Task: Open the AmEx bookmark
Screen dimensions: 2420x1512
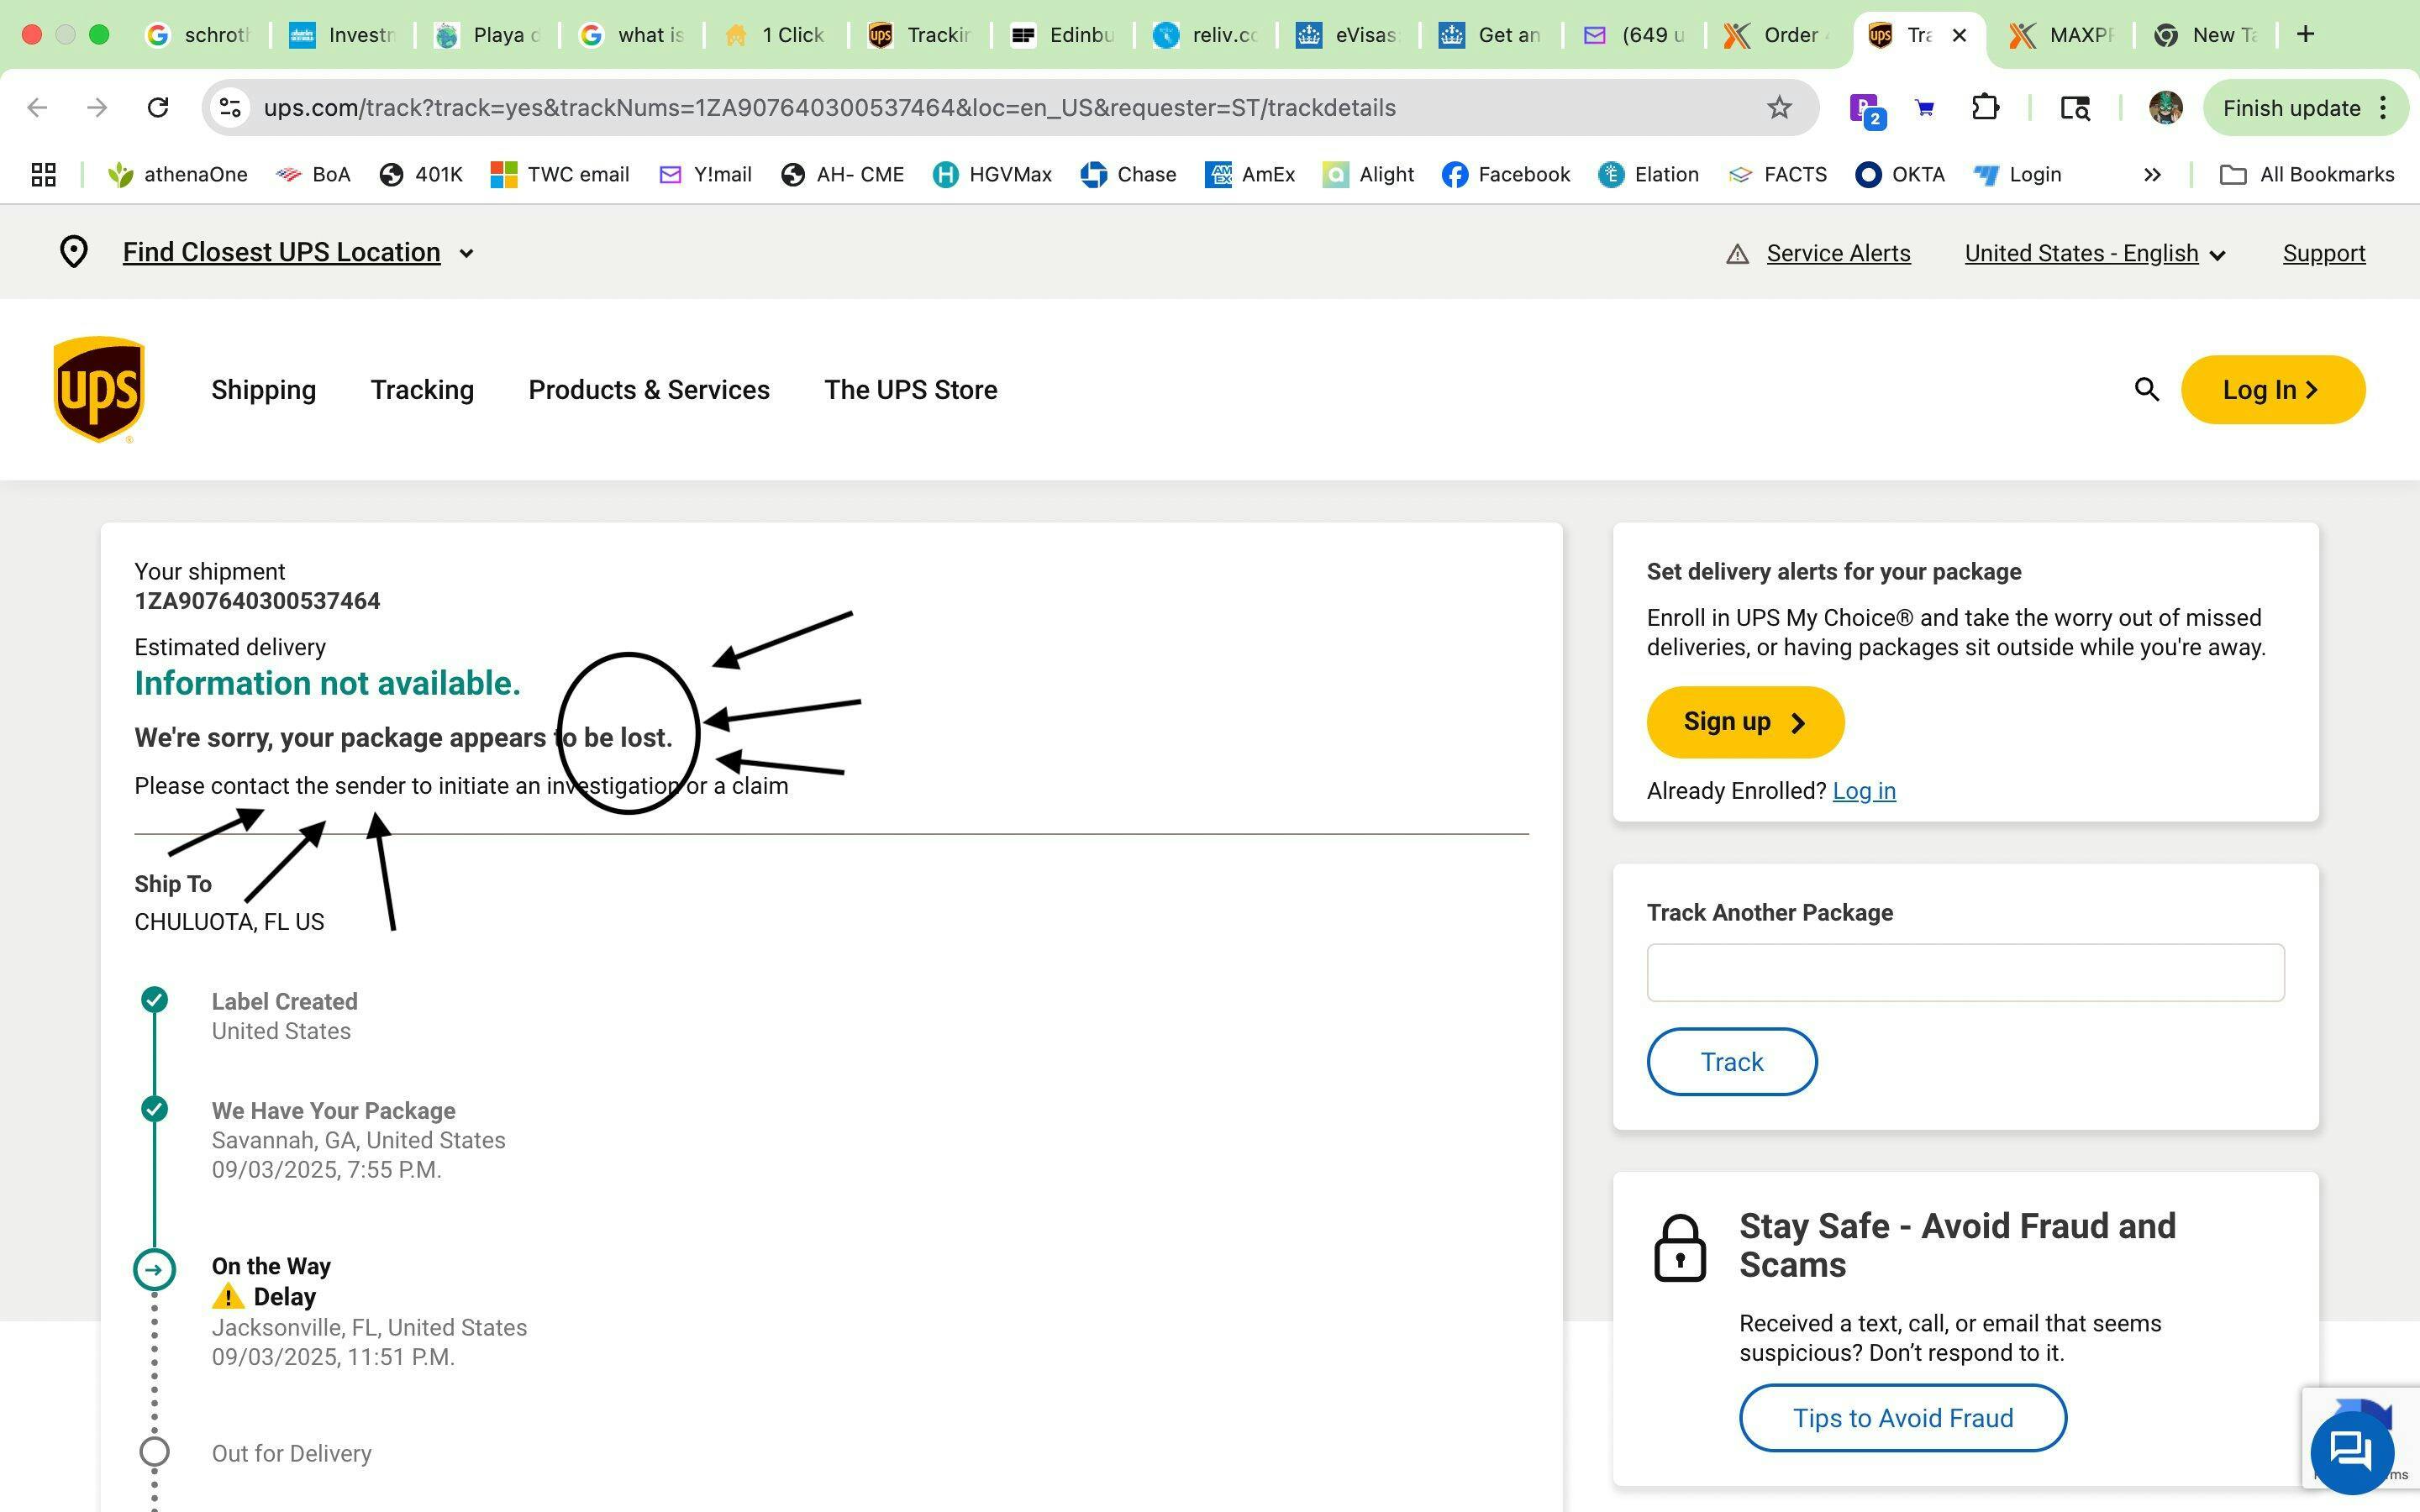Action: pos(1250,175)
